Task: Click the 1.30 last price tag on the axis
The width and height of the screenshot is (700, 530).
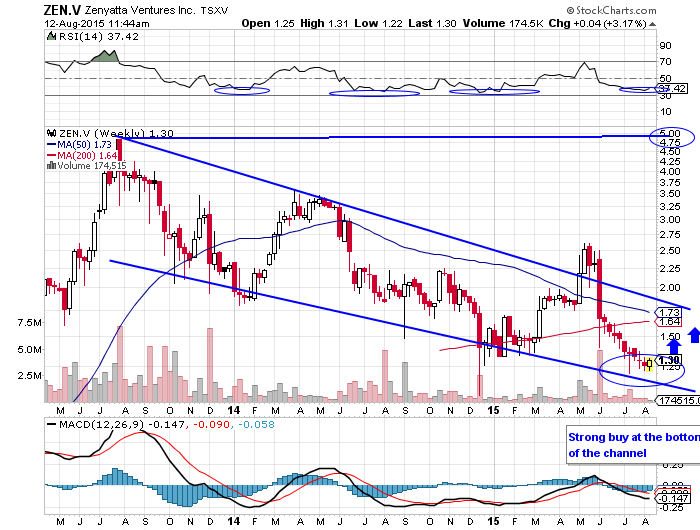Action: tap(669, 360)
